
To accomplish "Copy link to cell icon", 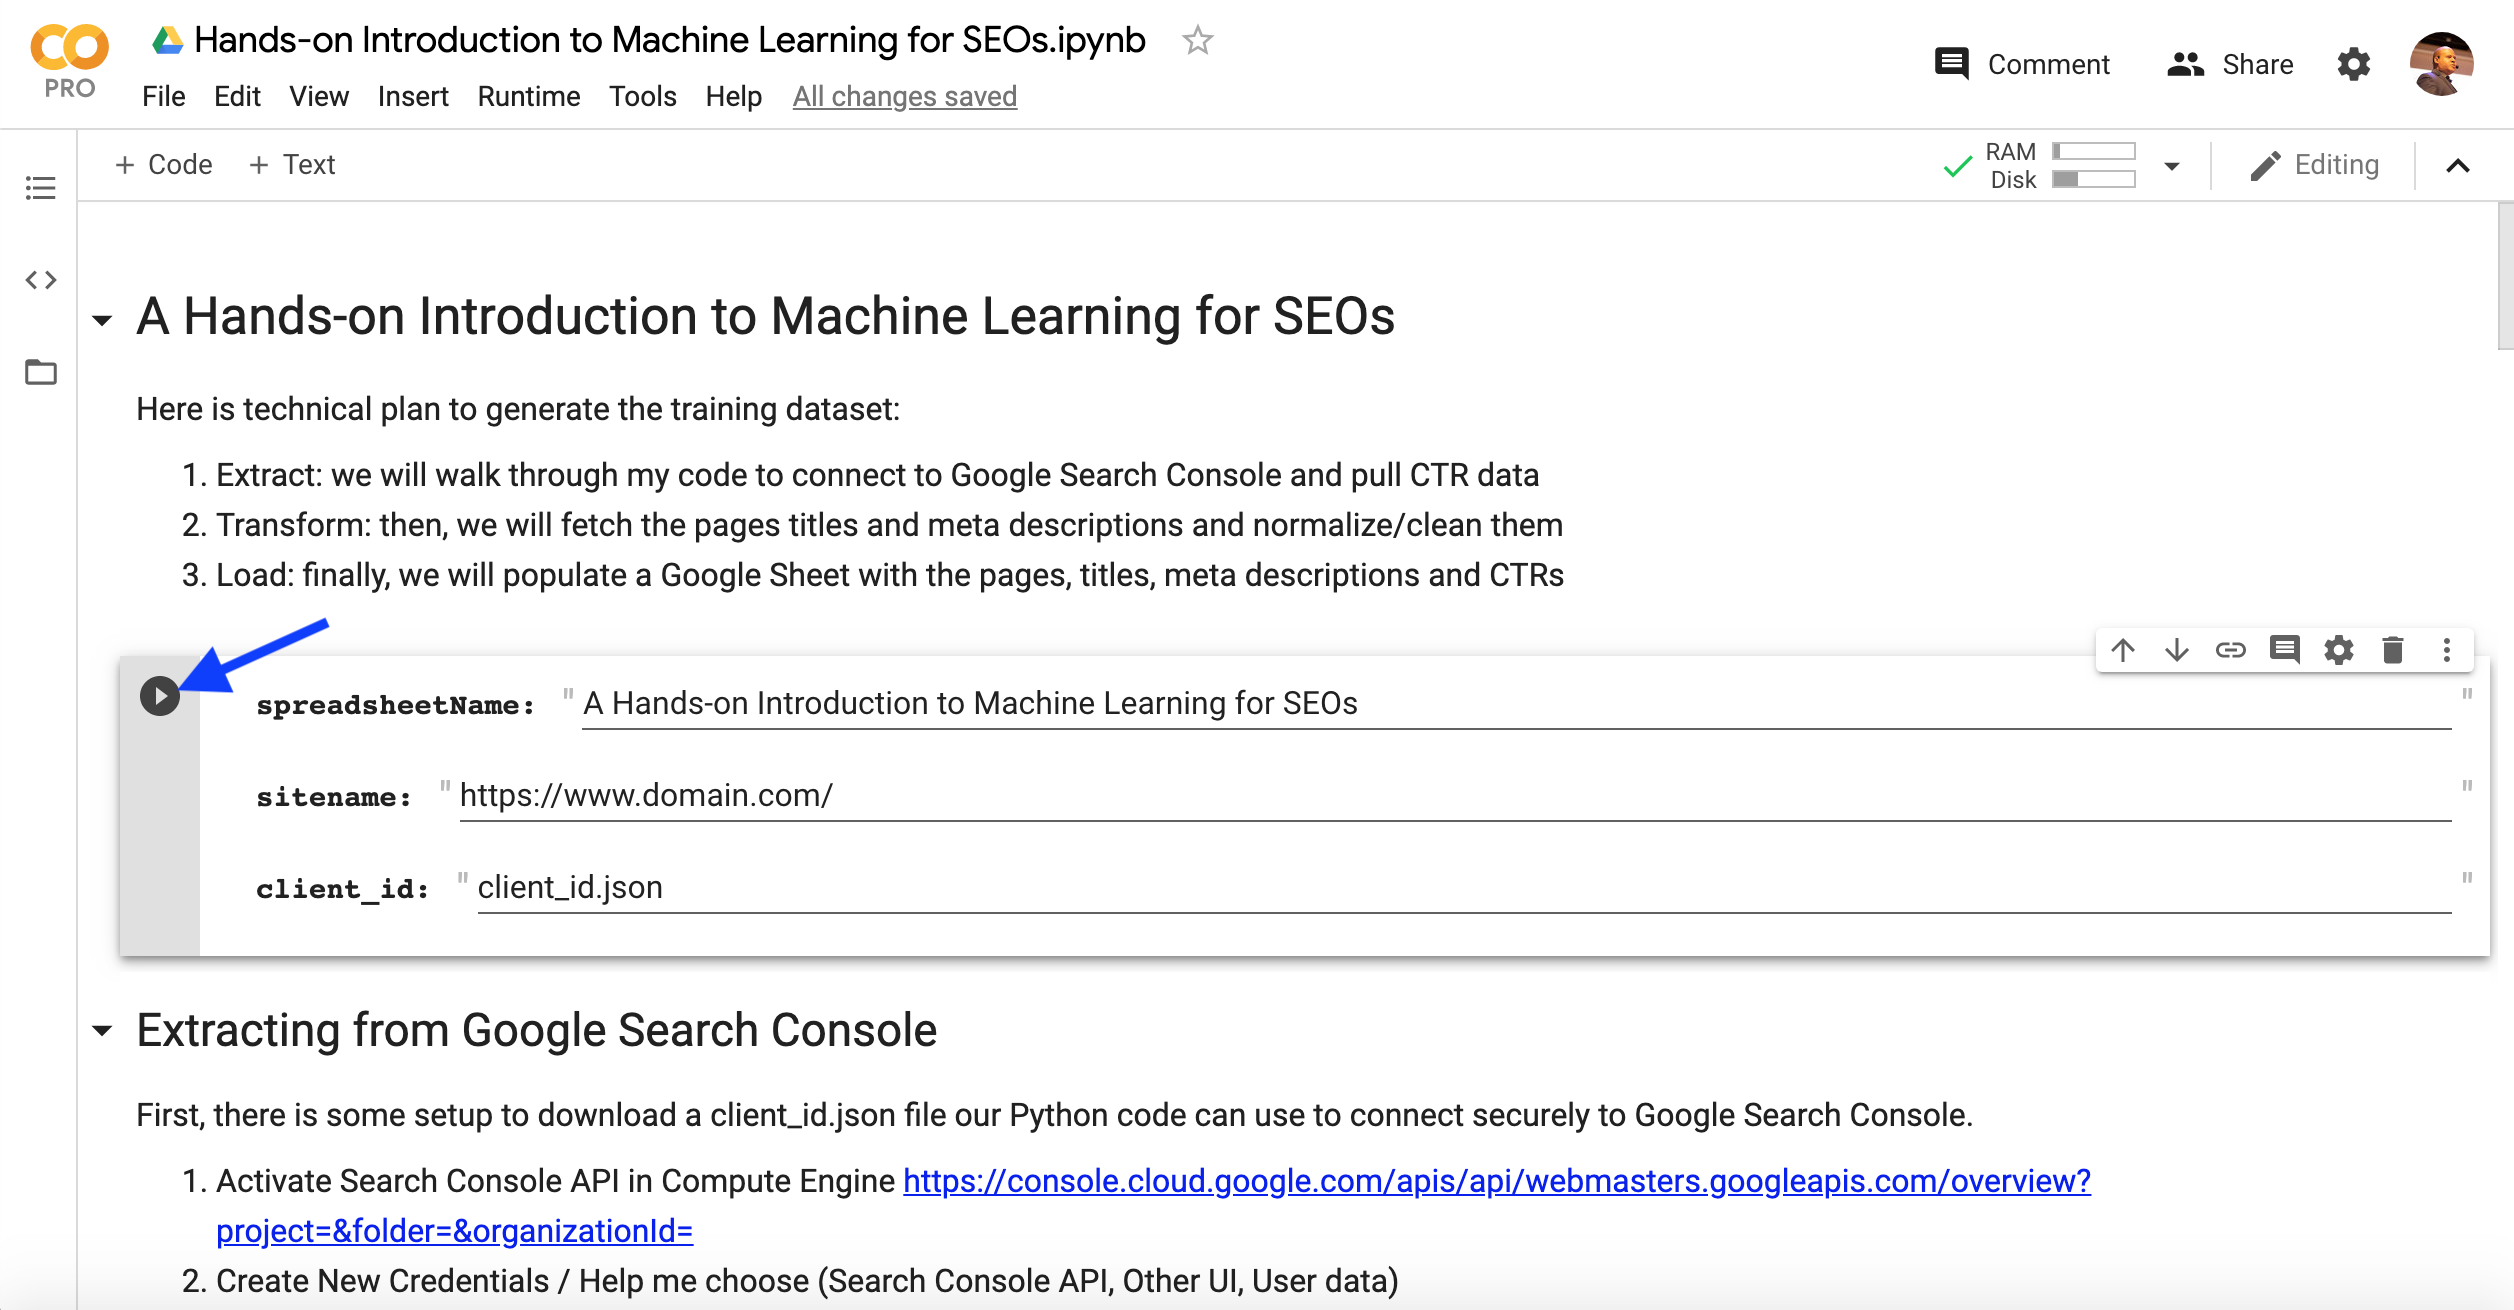I will [2231, 651].
